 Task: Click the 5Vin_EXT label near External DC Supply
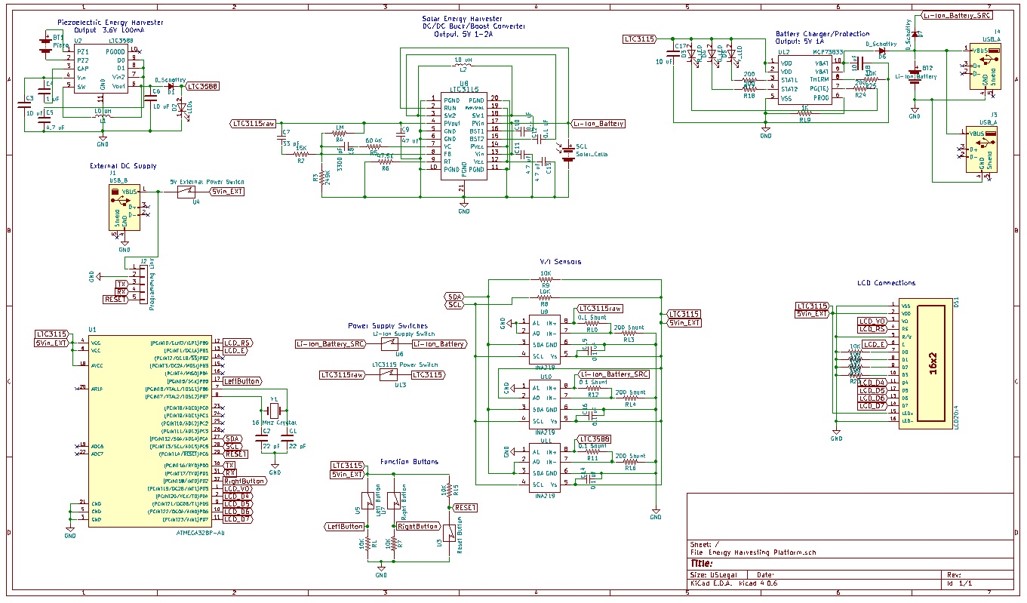pyautogui.click(x=226, y=191)
